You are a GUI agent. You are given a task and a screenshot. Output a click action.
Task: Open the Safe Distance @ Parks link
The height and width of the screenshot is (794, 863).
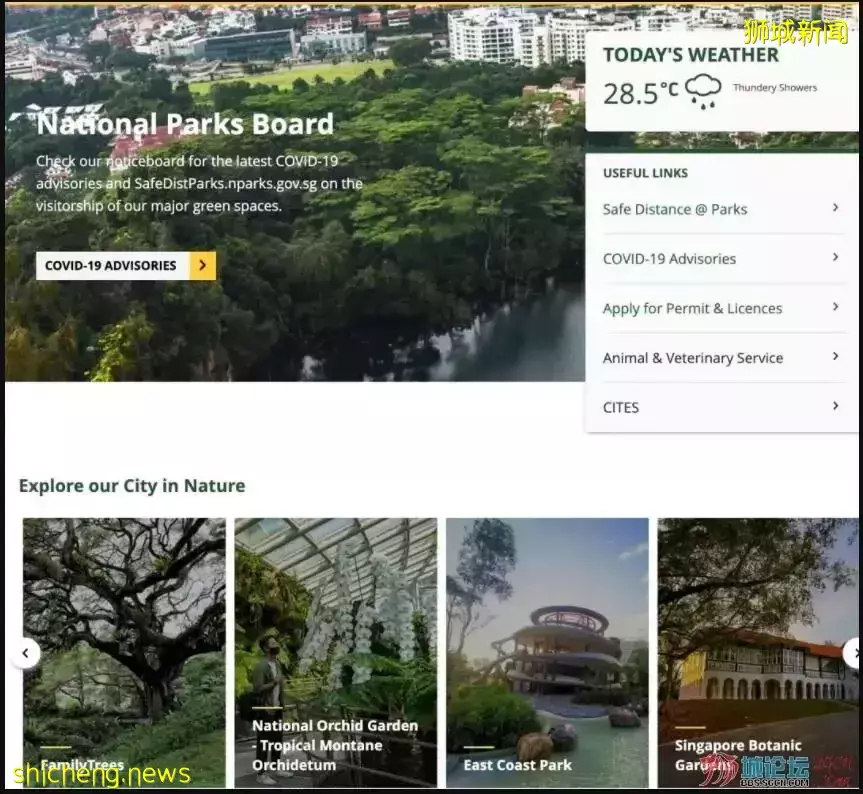(675, 209)
